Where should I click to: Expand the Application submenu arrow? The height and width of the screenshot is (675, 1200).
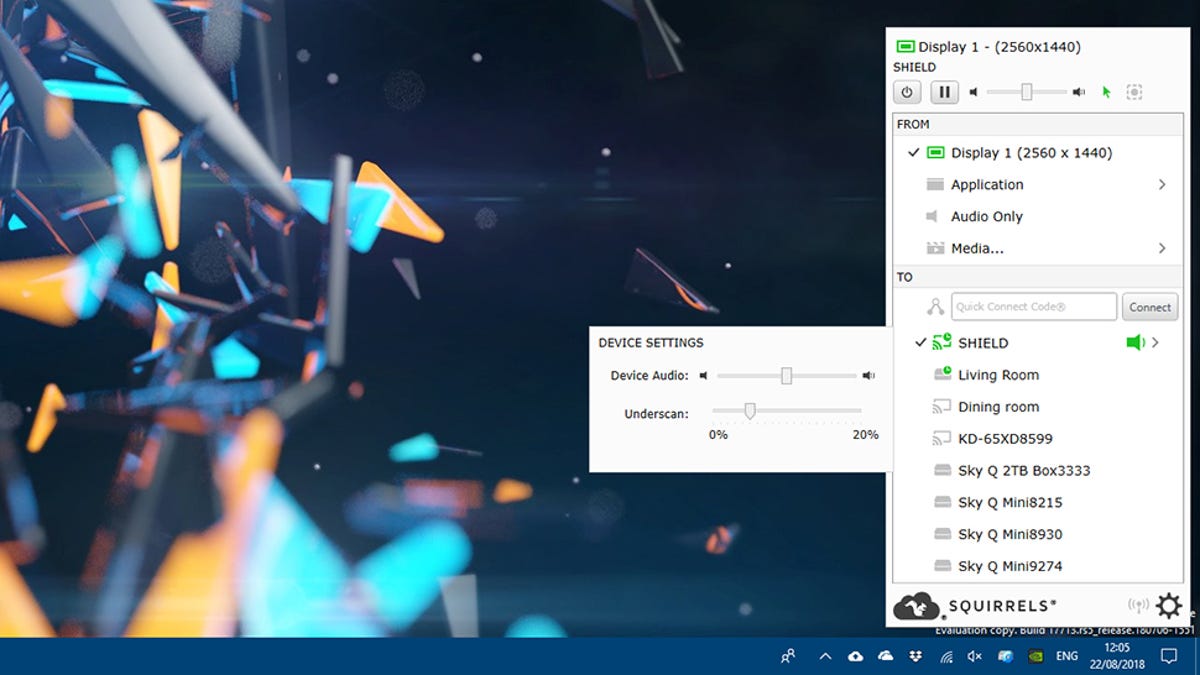pyautogui.click(x=1162, y=184)
